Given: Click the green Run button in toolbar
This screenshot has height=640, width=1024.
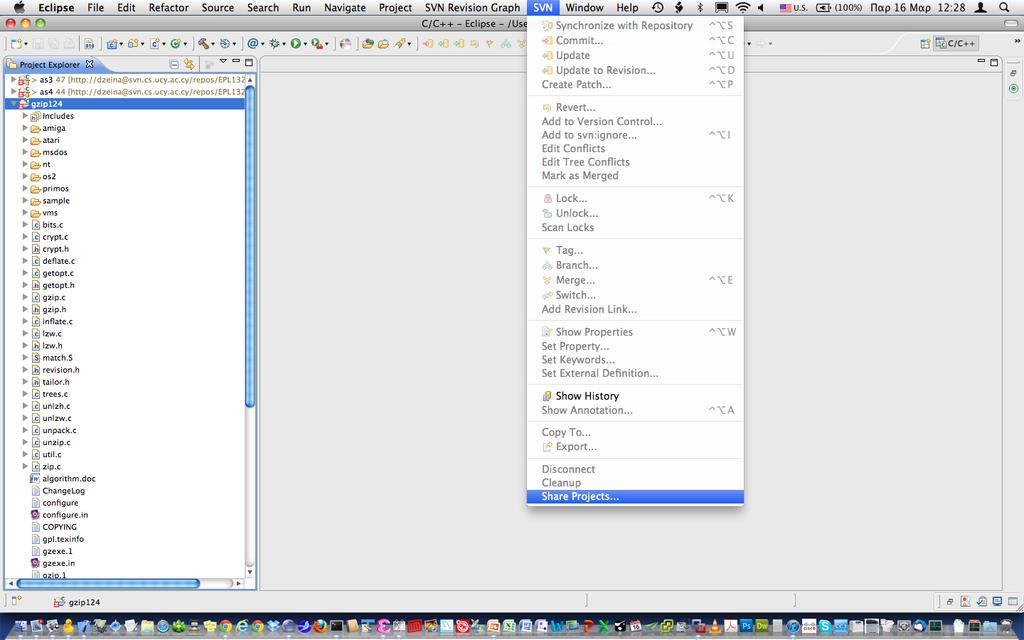Looking at the screenshot, I should click(296, 44).
